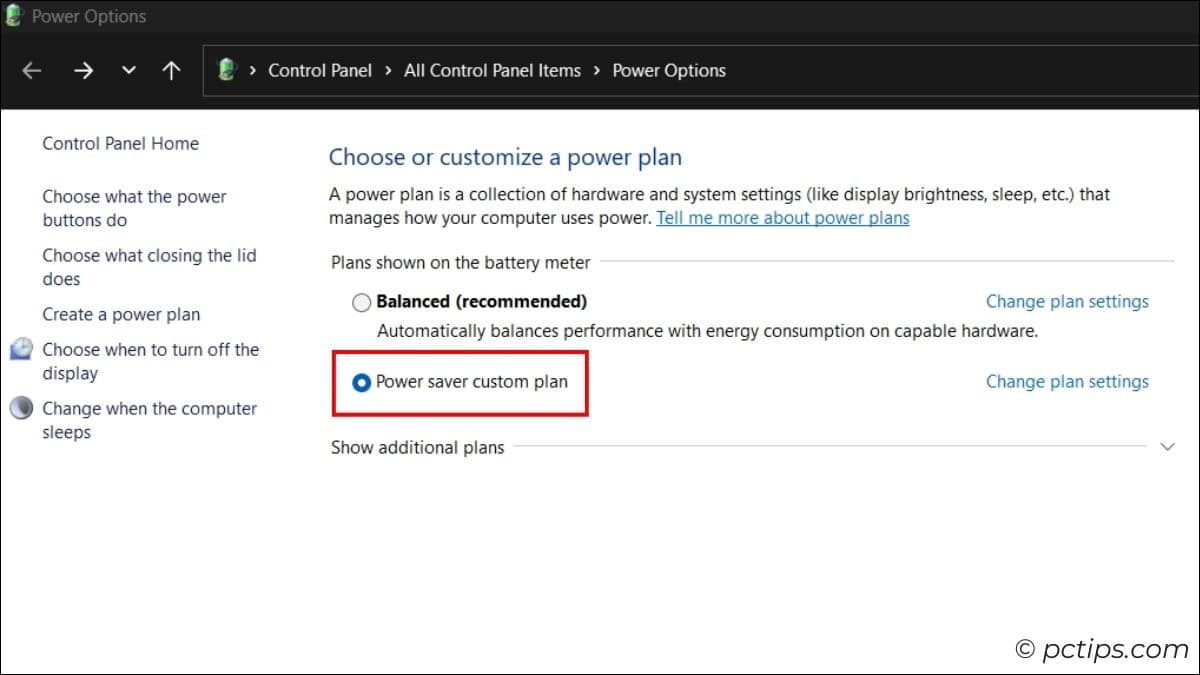Go to All Control Panel Items breadcrumb
The height and width of the screenshot is (675, 1200).
coord(492,70)
